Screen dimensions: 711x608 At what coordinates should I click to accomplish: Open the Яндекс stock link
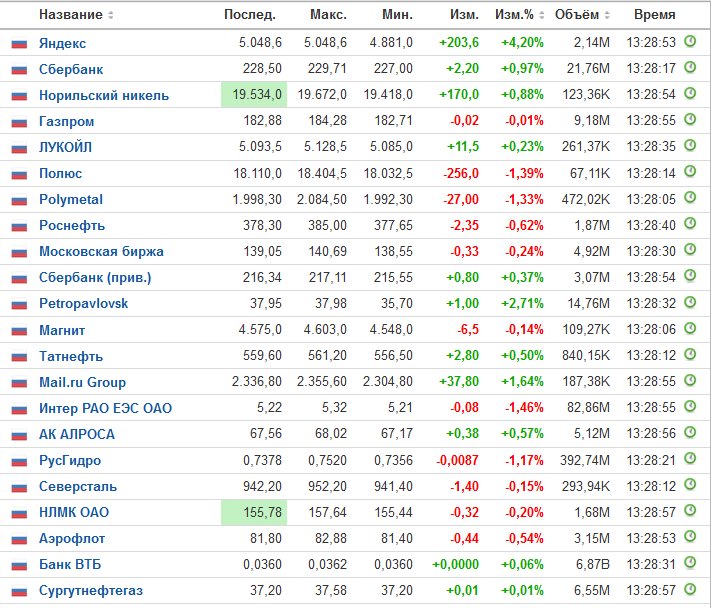(62, 43)
